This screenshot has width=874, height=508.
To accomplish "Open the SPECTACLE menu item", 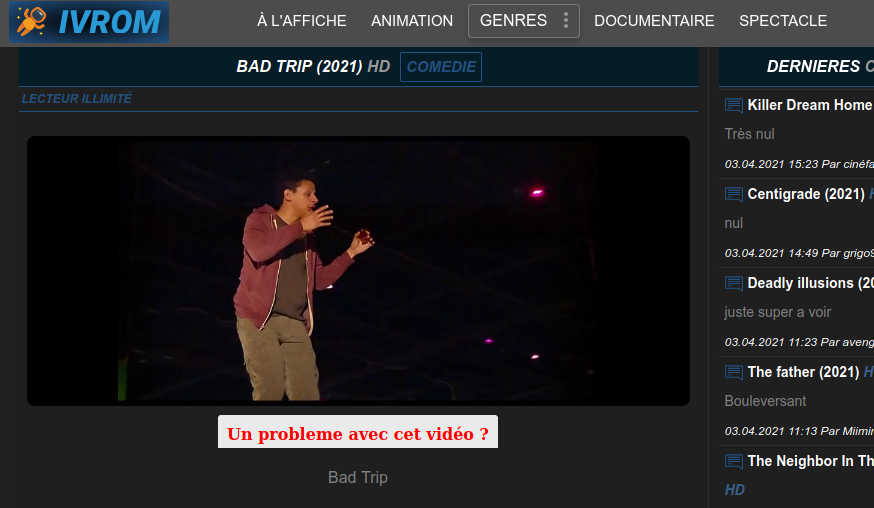I will (x=783, y=21).
